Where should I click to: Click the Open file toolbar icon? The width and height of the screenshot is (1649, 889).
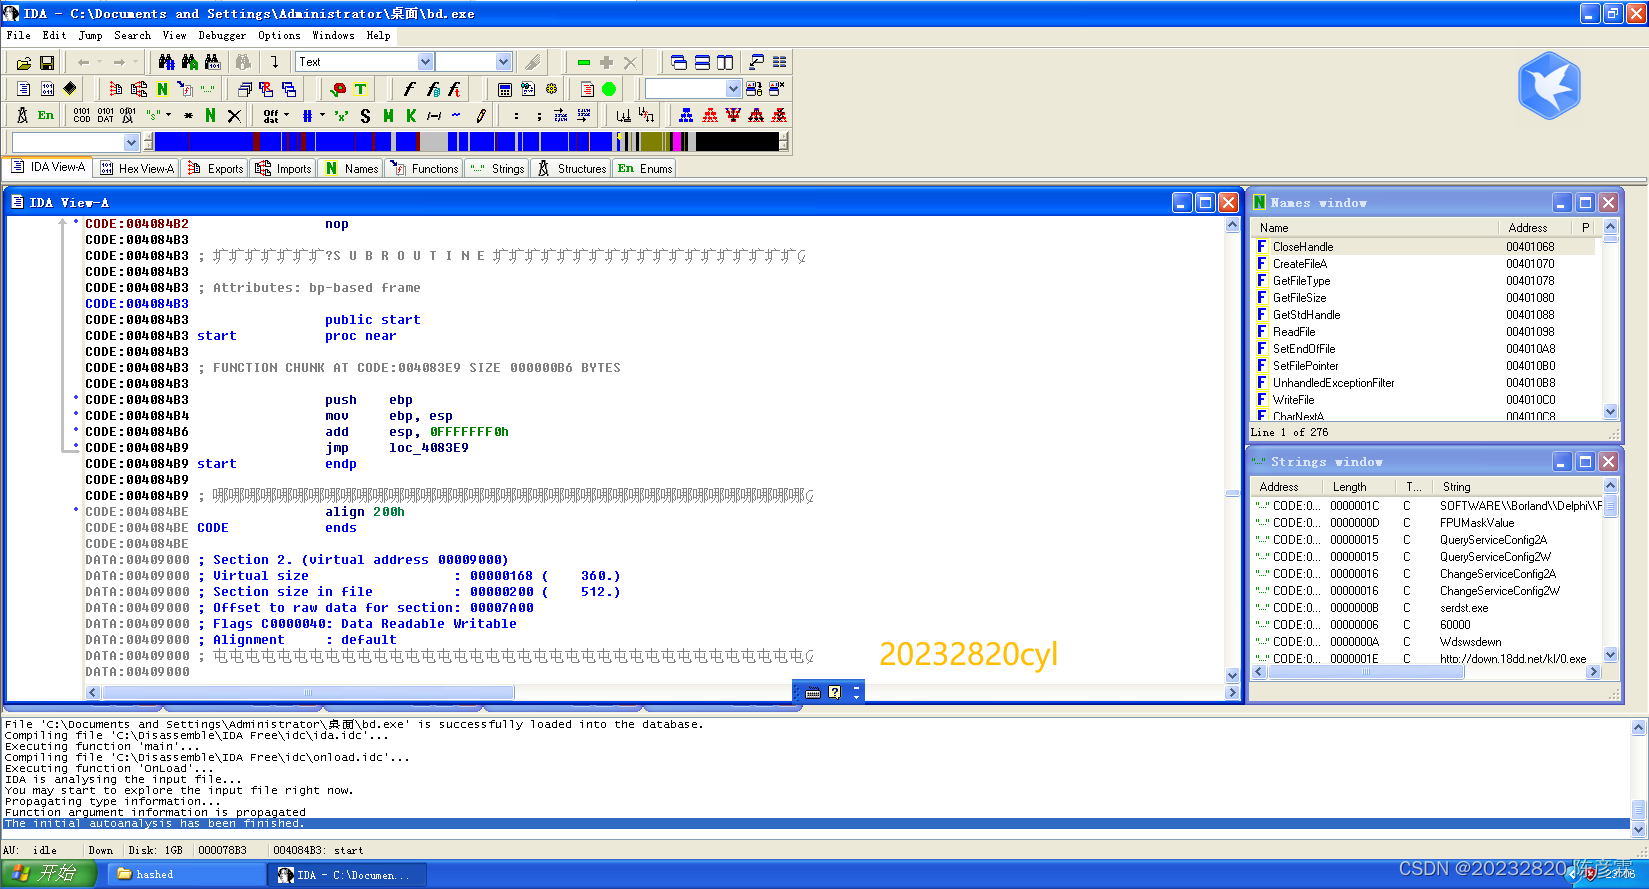(24, 63)
